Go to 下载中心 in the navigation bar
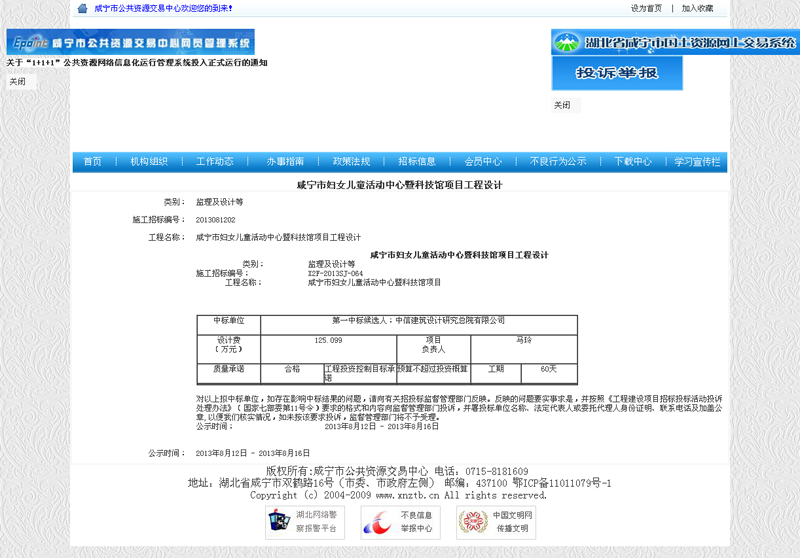This screenshot has height=558, width=800. (632, 162)
